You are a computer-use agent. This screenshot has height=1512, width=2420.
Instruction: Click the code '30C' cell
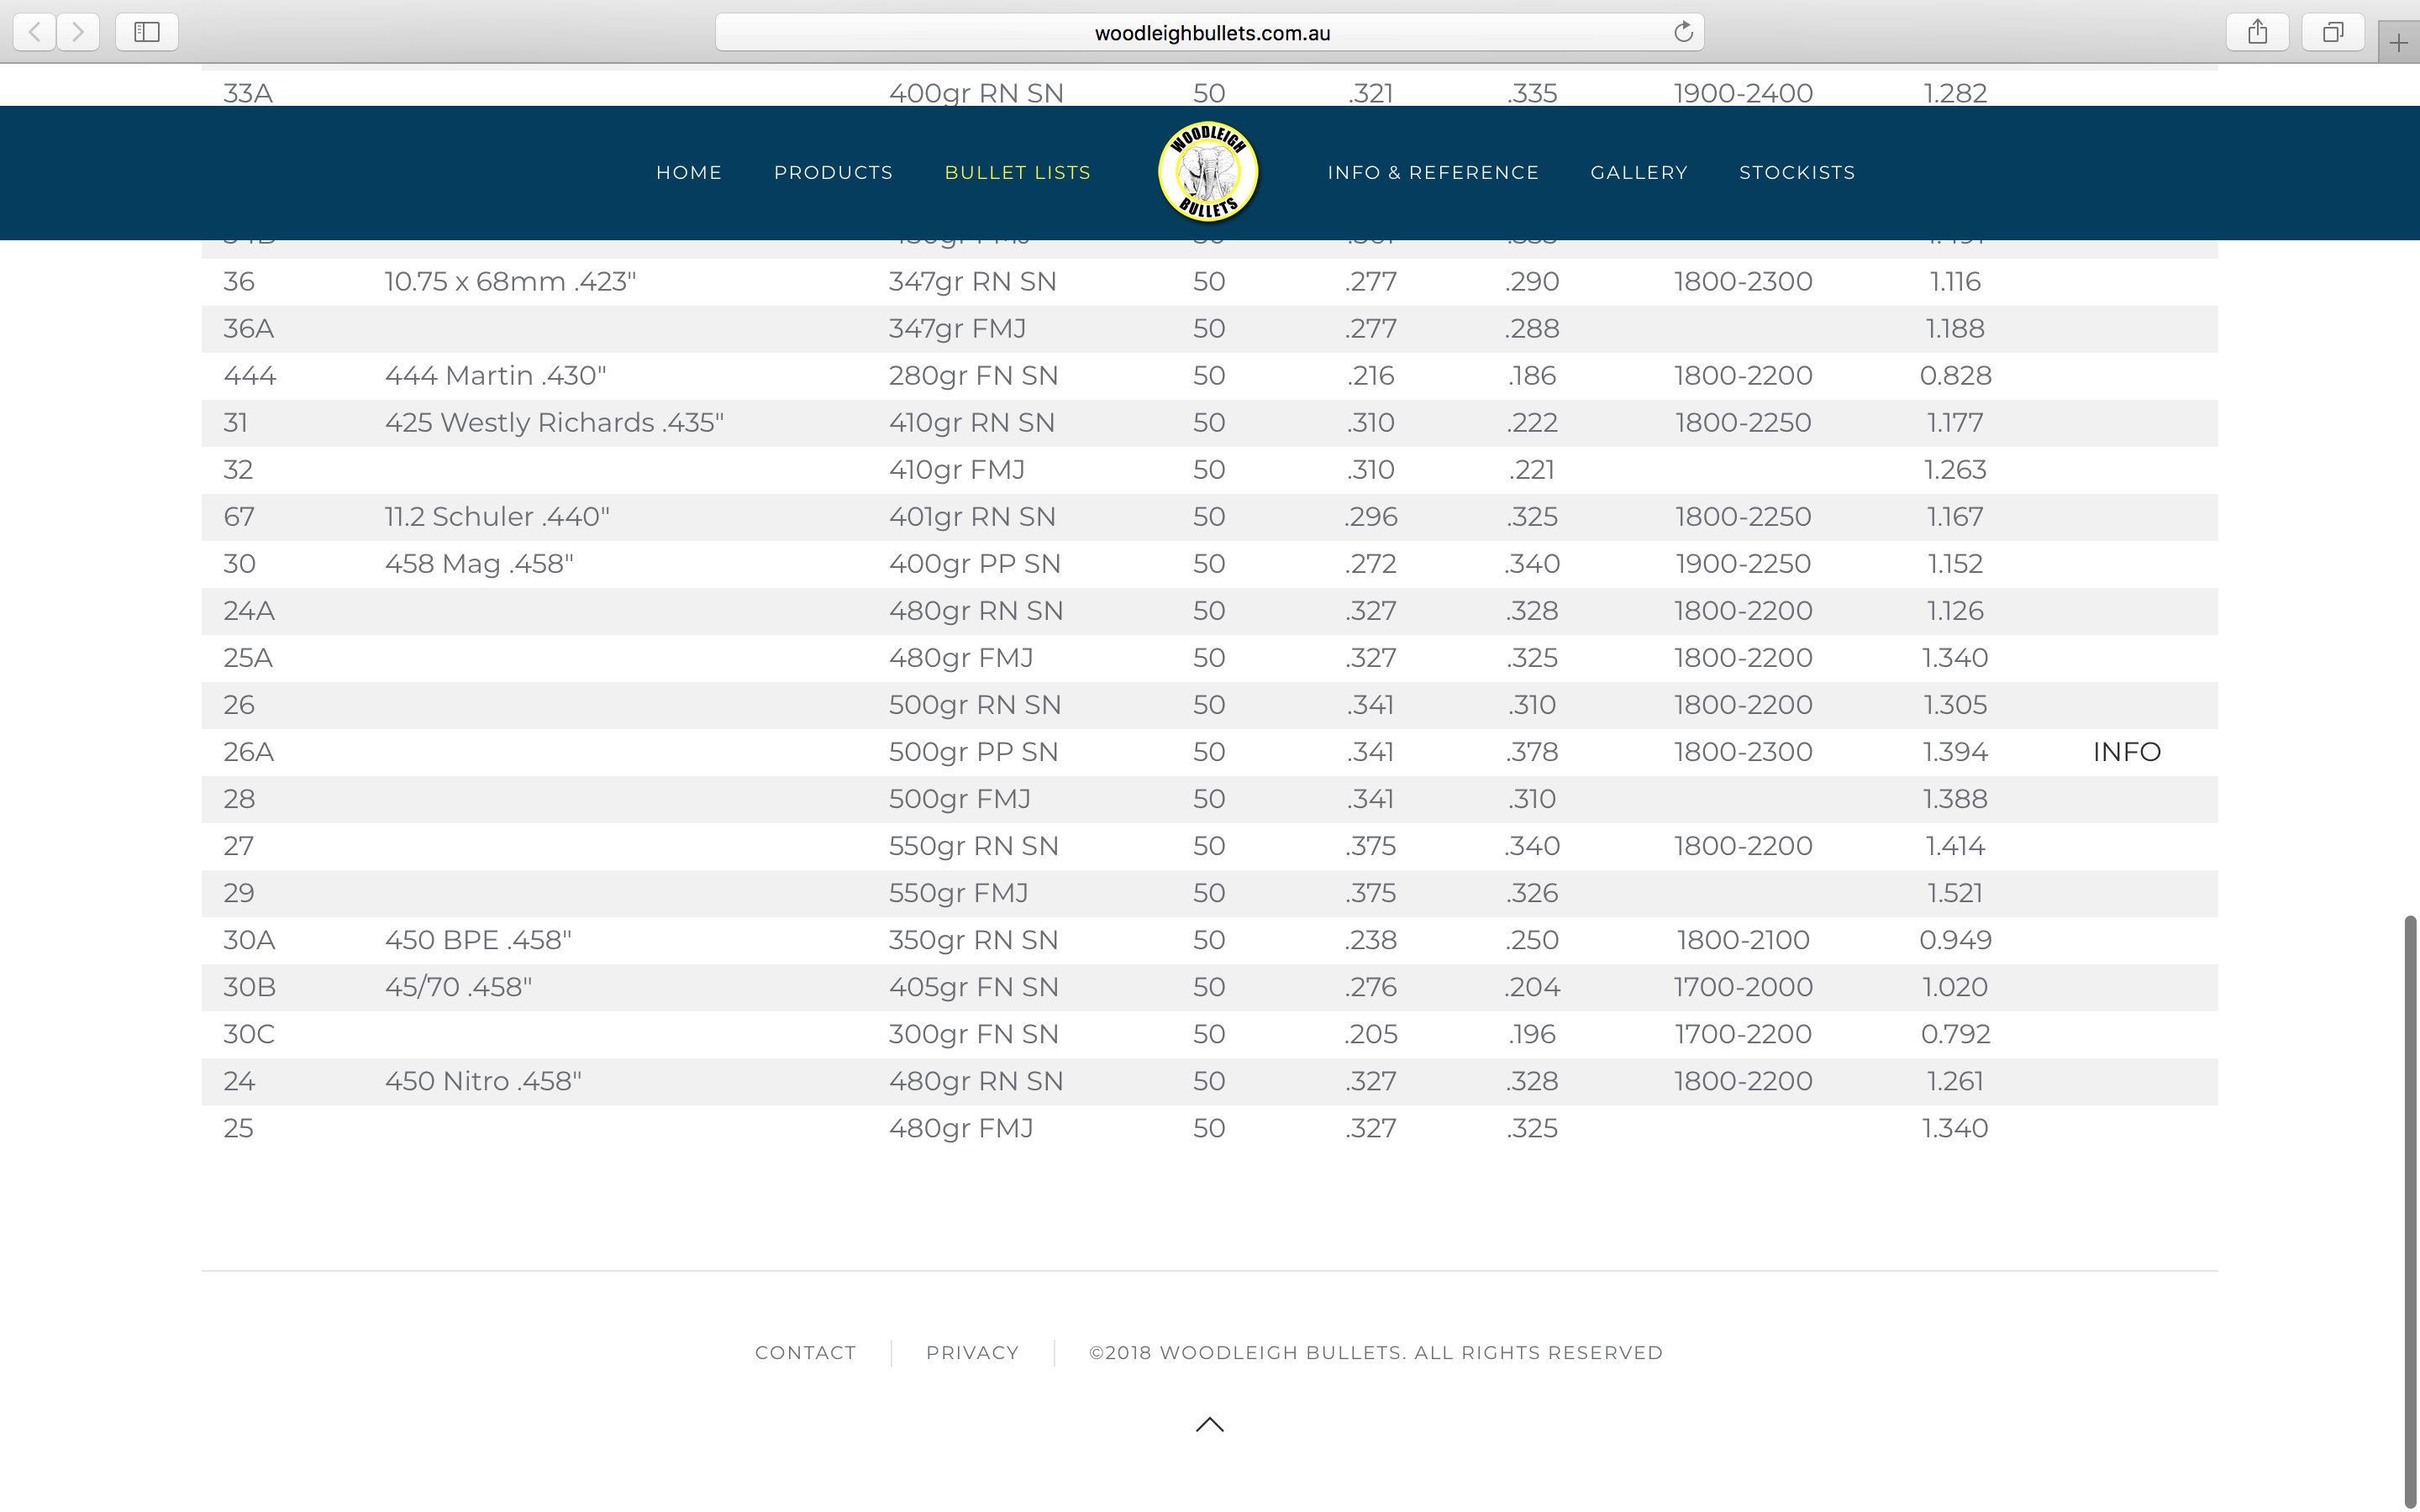coord(249,1034)
